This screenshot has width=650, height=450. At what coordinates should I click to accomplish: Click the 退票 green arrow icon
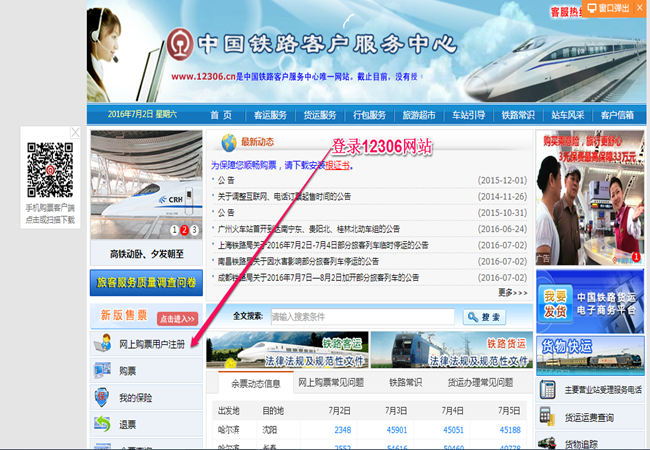(102, 423)
